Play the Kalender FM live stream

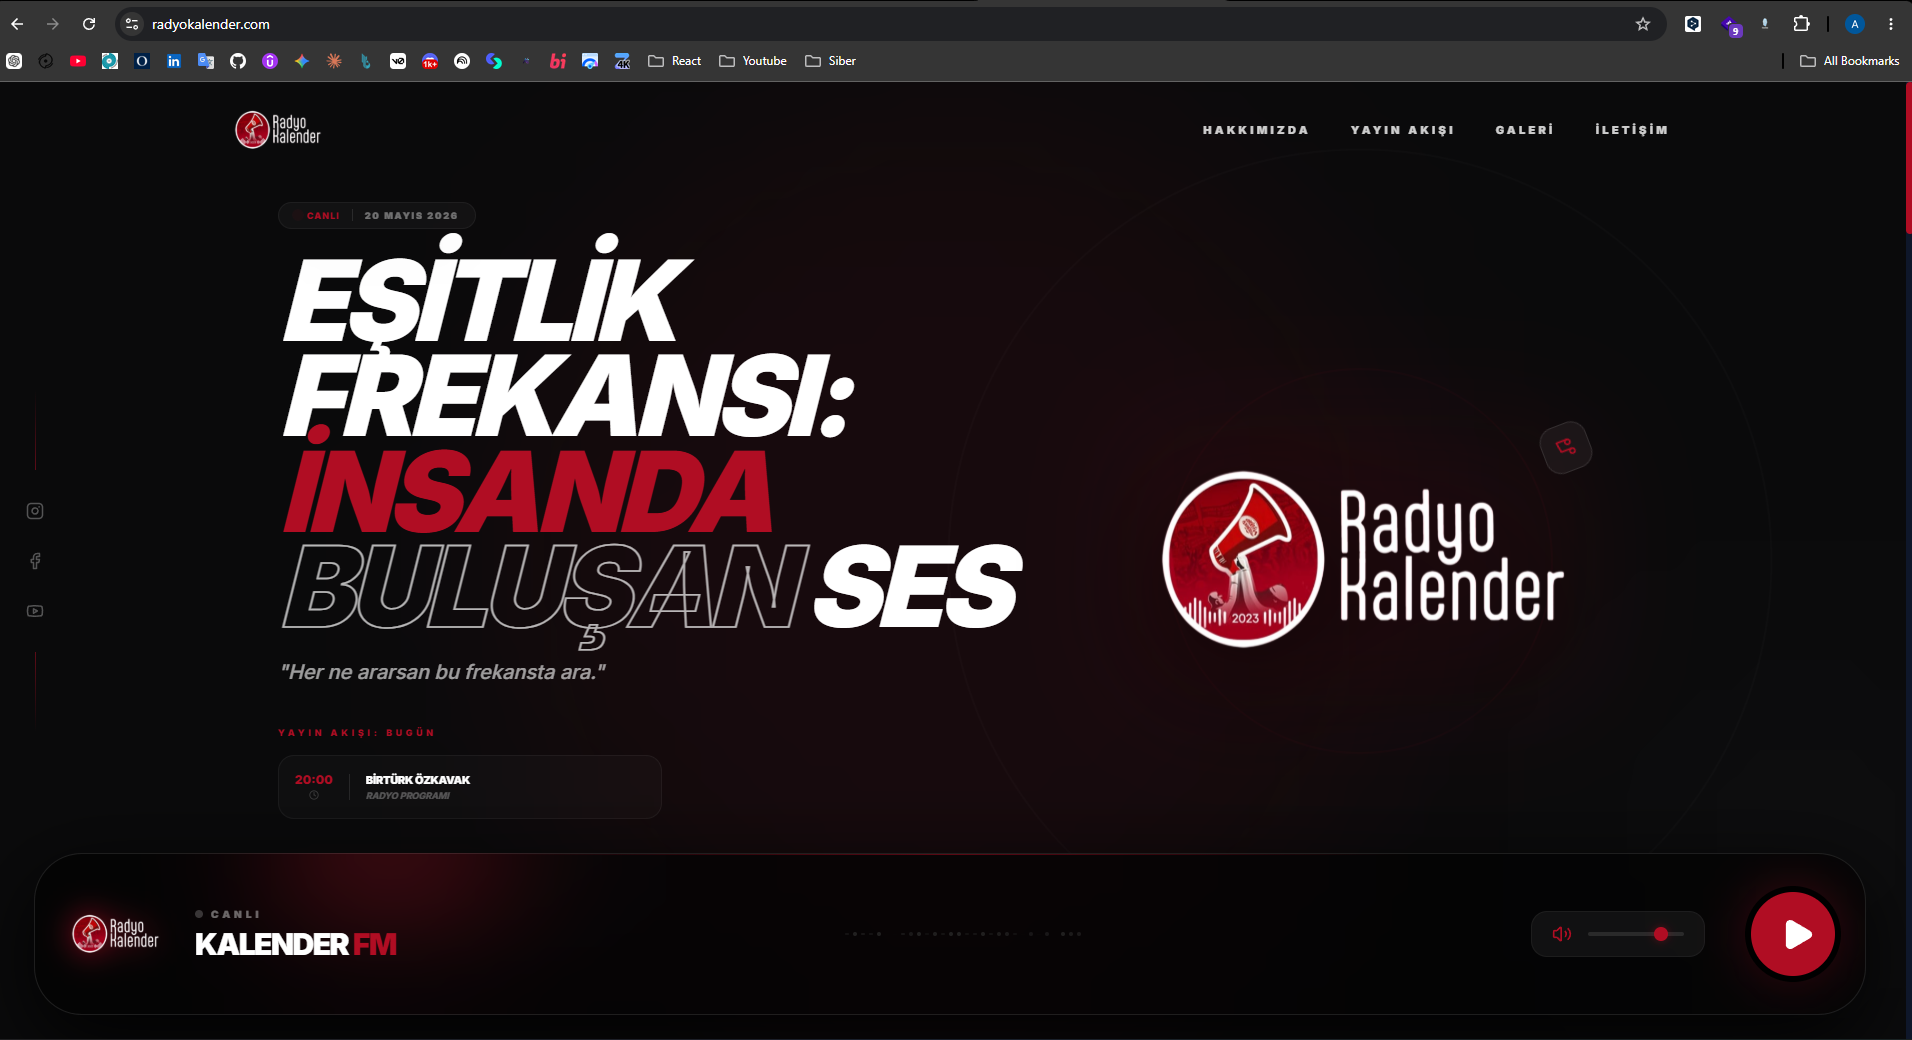(x=1793, y=934)
